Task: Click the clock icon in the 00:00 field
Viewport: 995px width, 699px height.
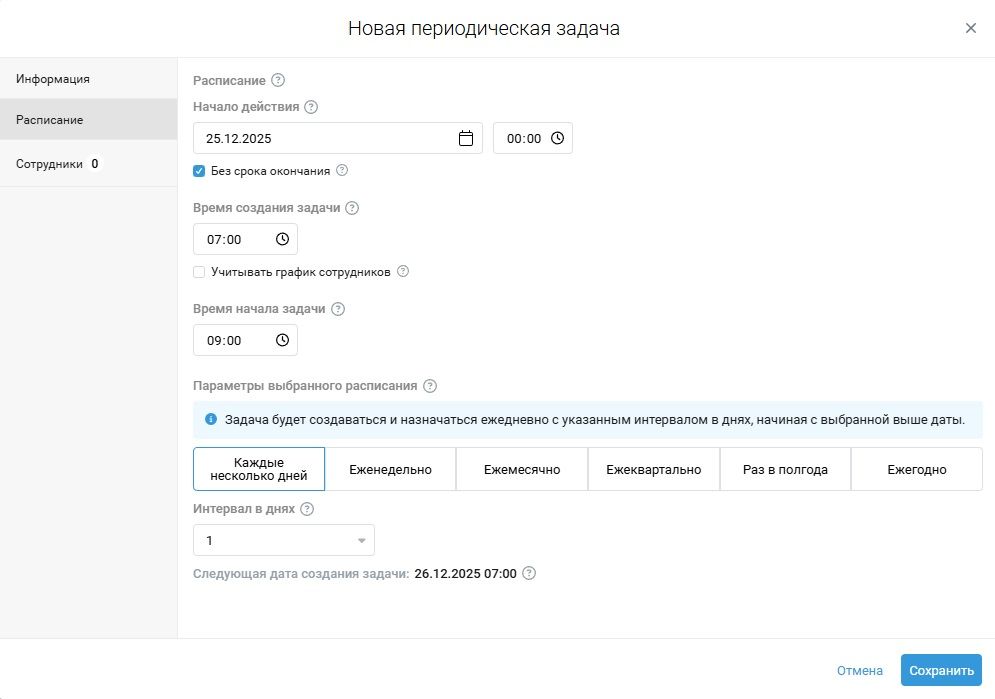Action: [557, 139]
